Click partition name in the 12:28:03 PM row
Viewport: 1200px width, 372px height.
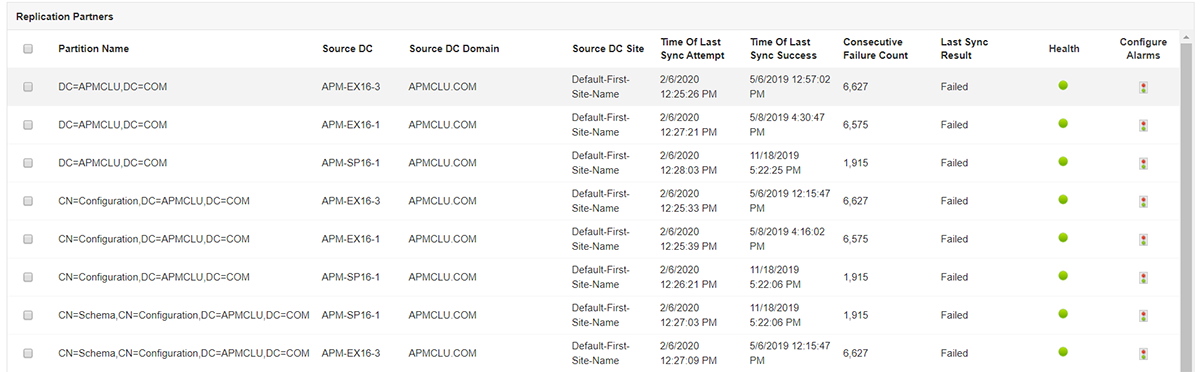[112, 163]
